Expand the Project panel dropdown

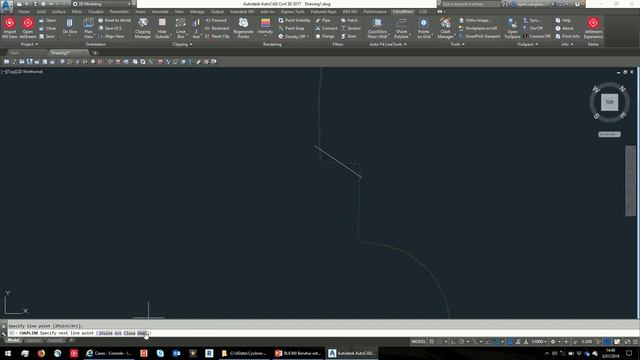[29, 44]
